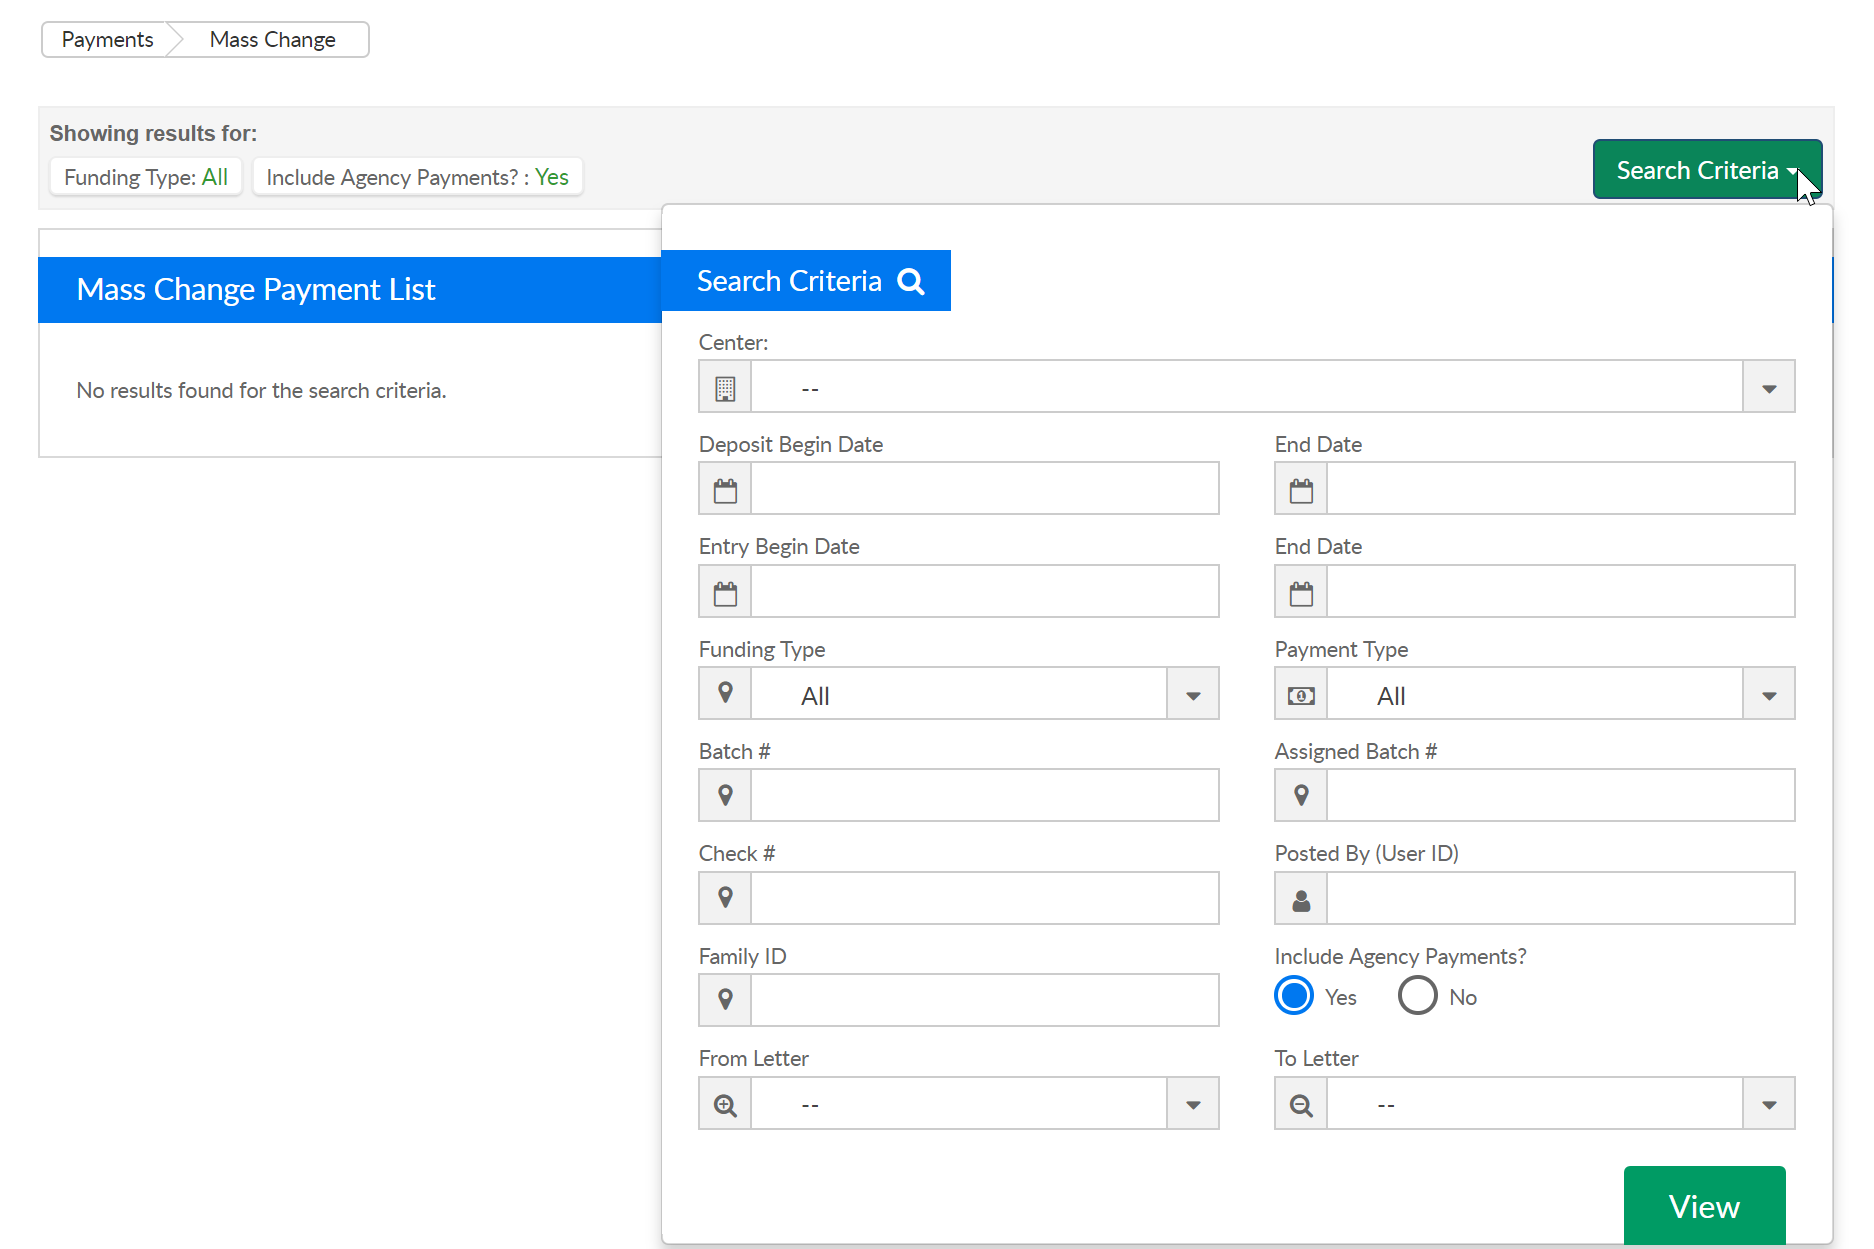The height and width of the screenshot is (1249, 1874).
Task: Select No for Include Agency Payments
Action: click(1417, 996)
